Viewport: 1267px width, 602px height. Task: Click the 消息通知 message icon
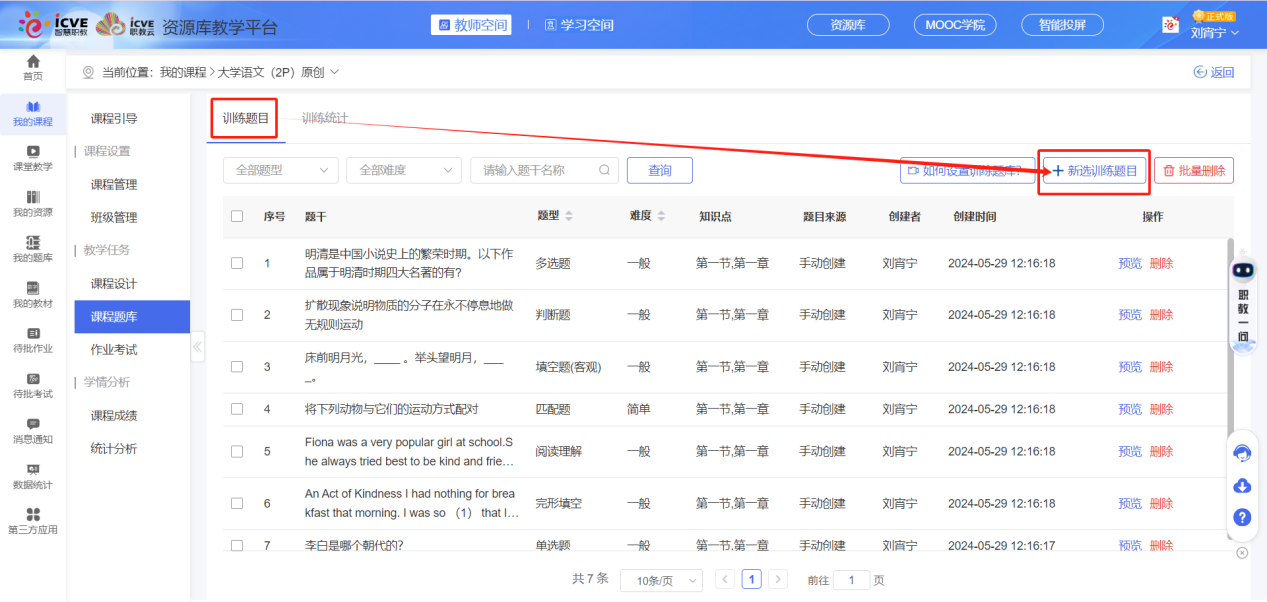(33, 430)
